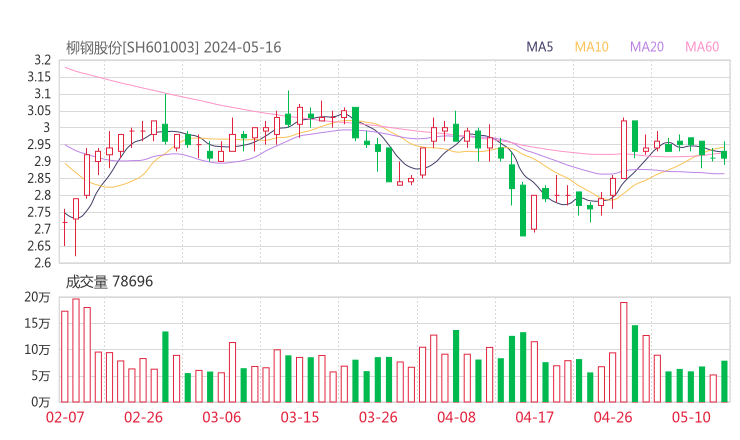Click the 5万 volume axis label
740x440 pixels.
click(41, 376)
